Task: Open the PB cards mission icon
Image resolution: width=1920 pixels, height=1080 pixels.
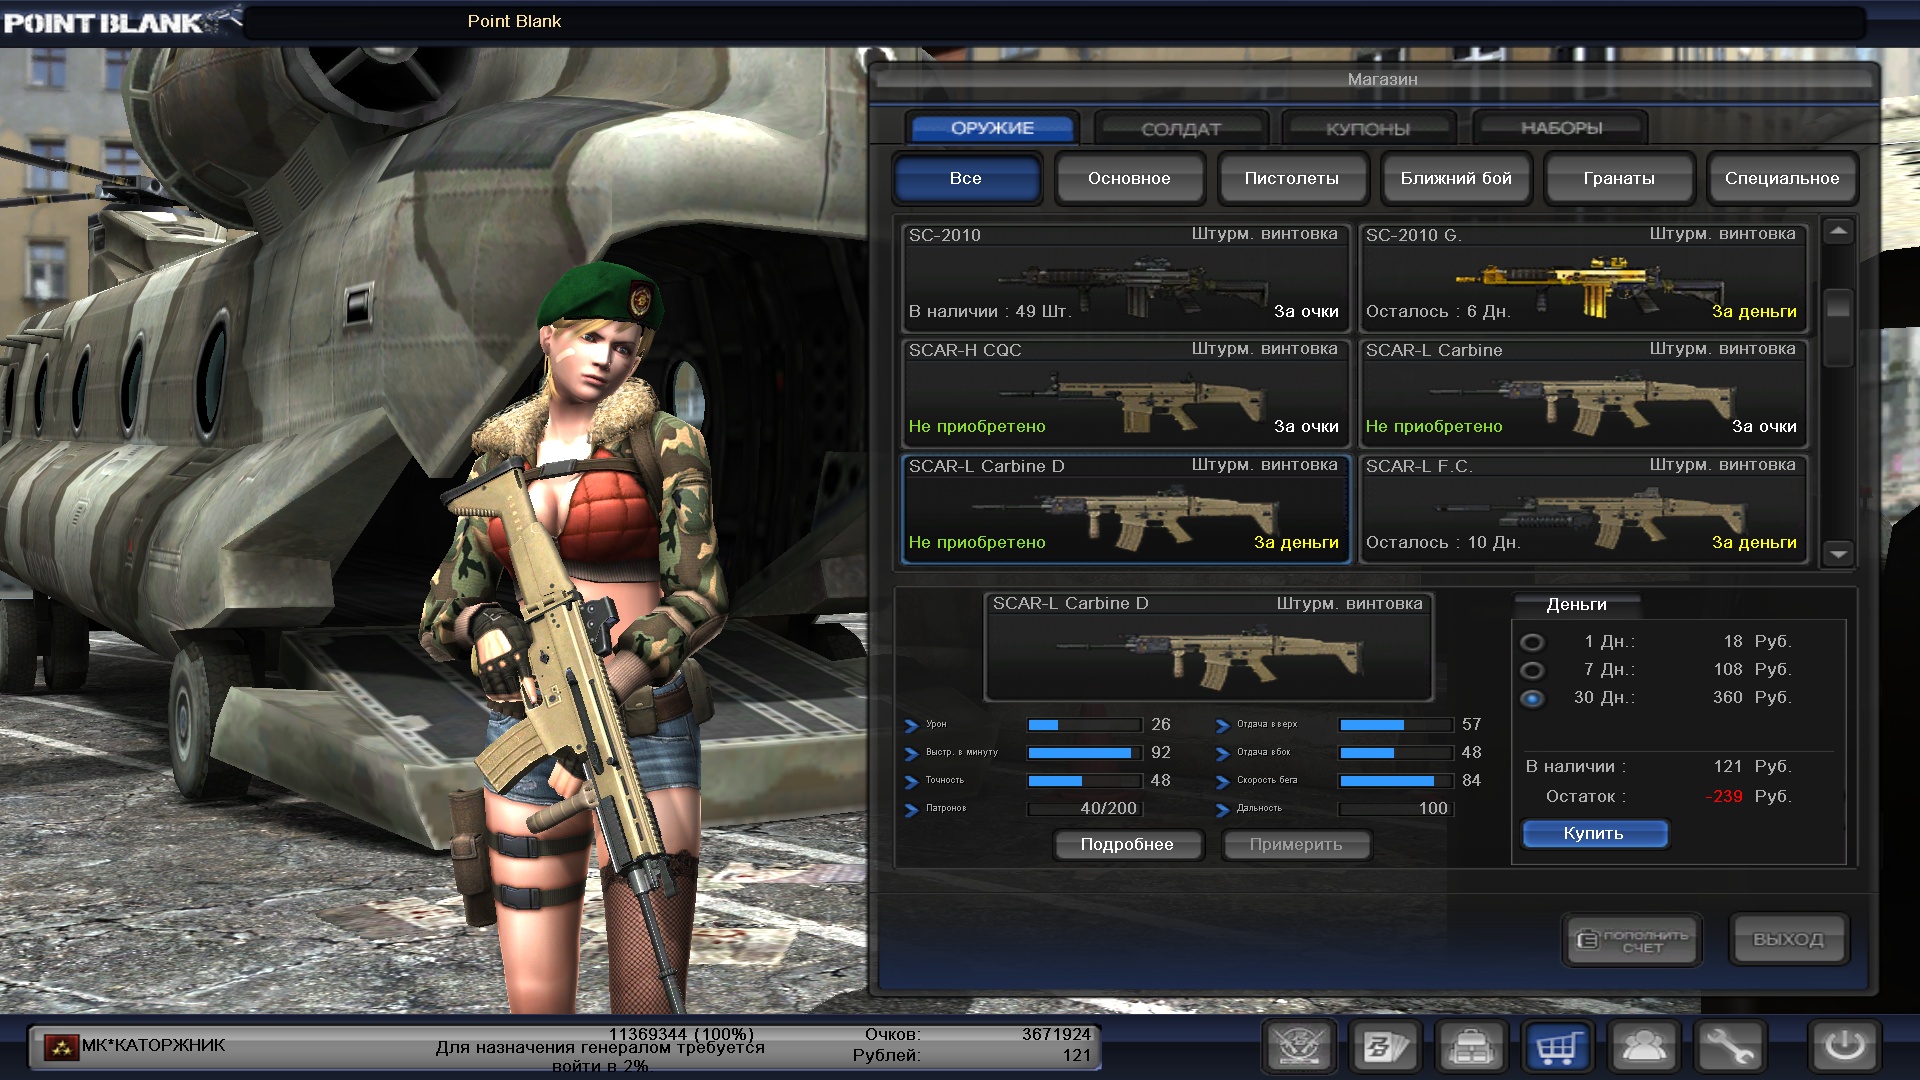Action: coord(1385,1047)
